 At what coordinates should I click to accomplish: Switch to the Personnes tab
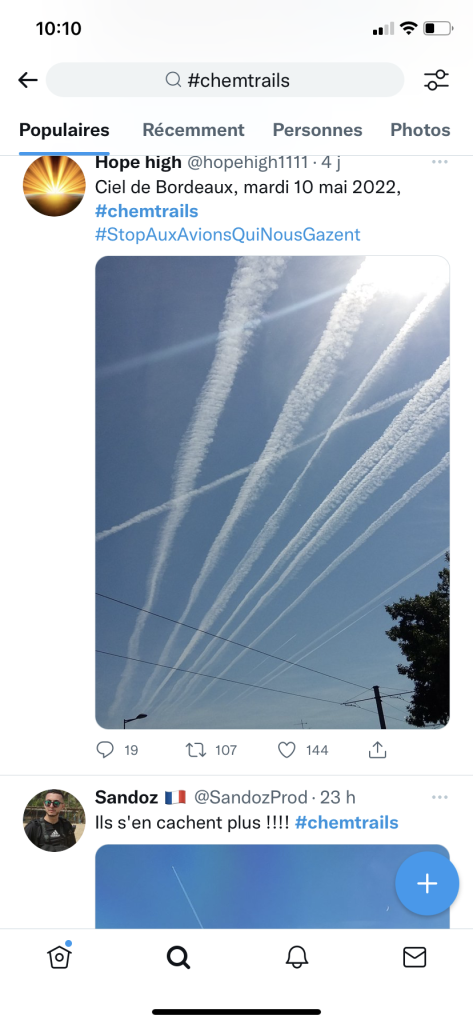[x=318, y=130]
